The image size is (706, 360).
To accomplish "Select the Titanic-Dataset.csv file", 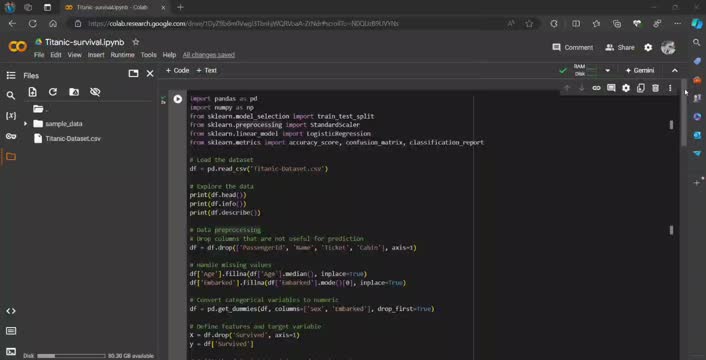I will pyautogui.click(x=73, y=139).
